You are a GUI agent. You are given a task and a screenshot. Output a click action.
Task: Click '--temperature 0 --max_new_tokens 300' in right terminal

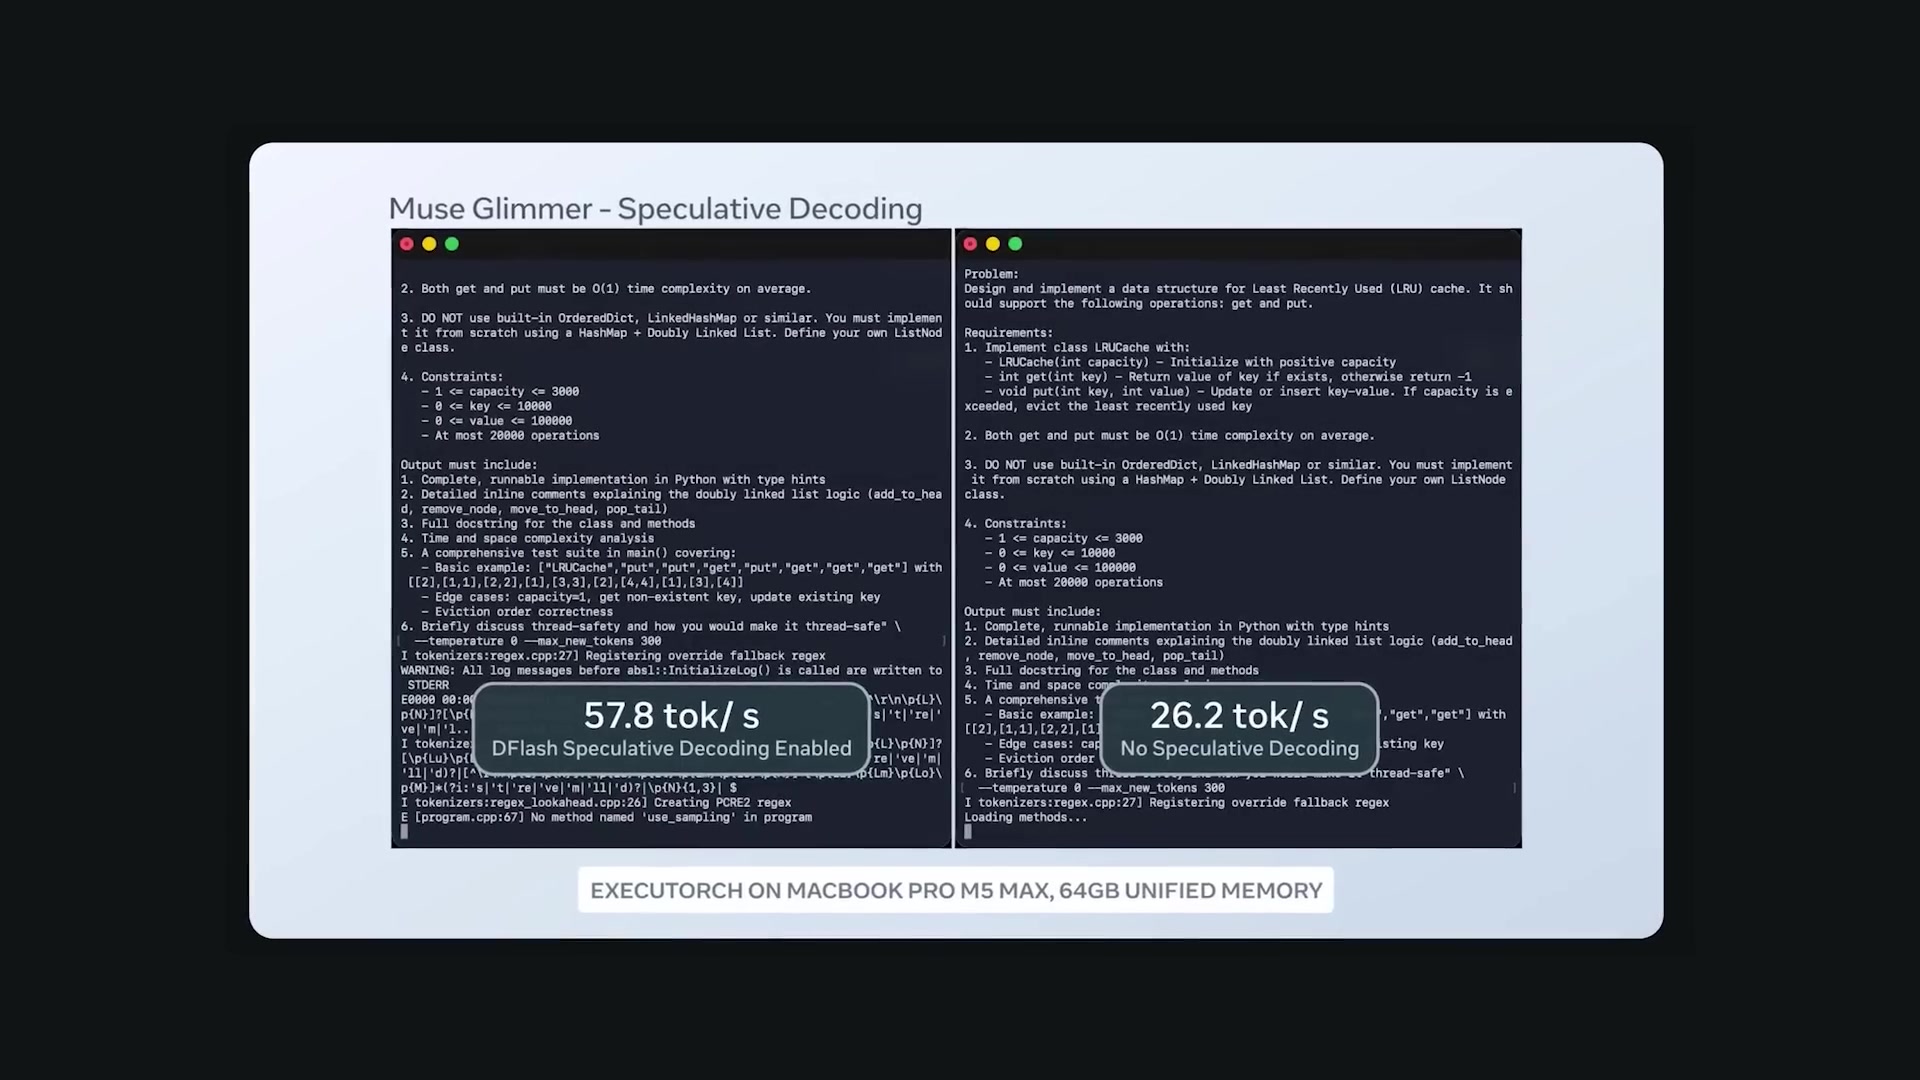coord(1101,788)
